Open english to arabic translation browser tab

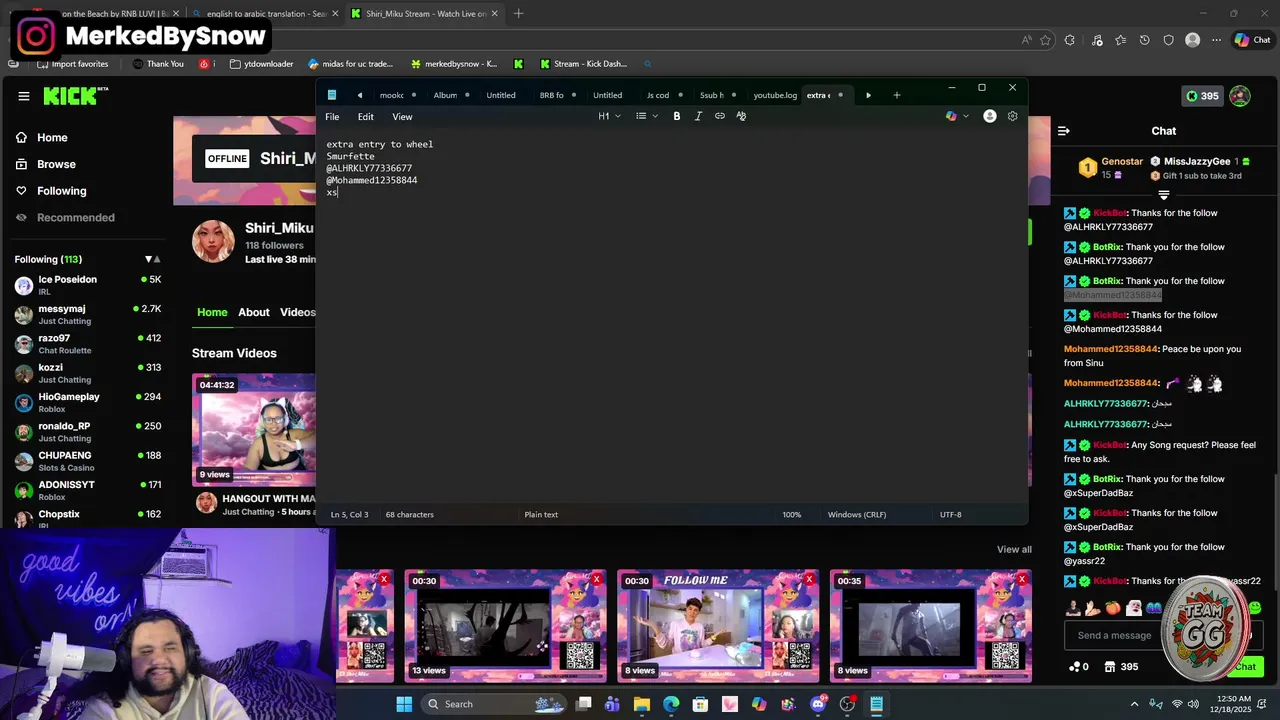(266, 14)
